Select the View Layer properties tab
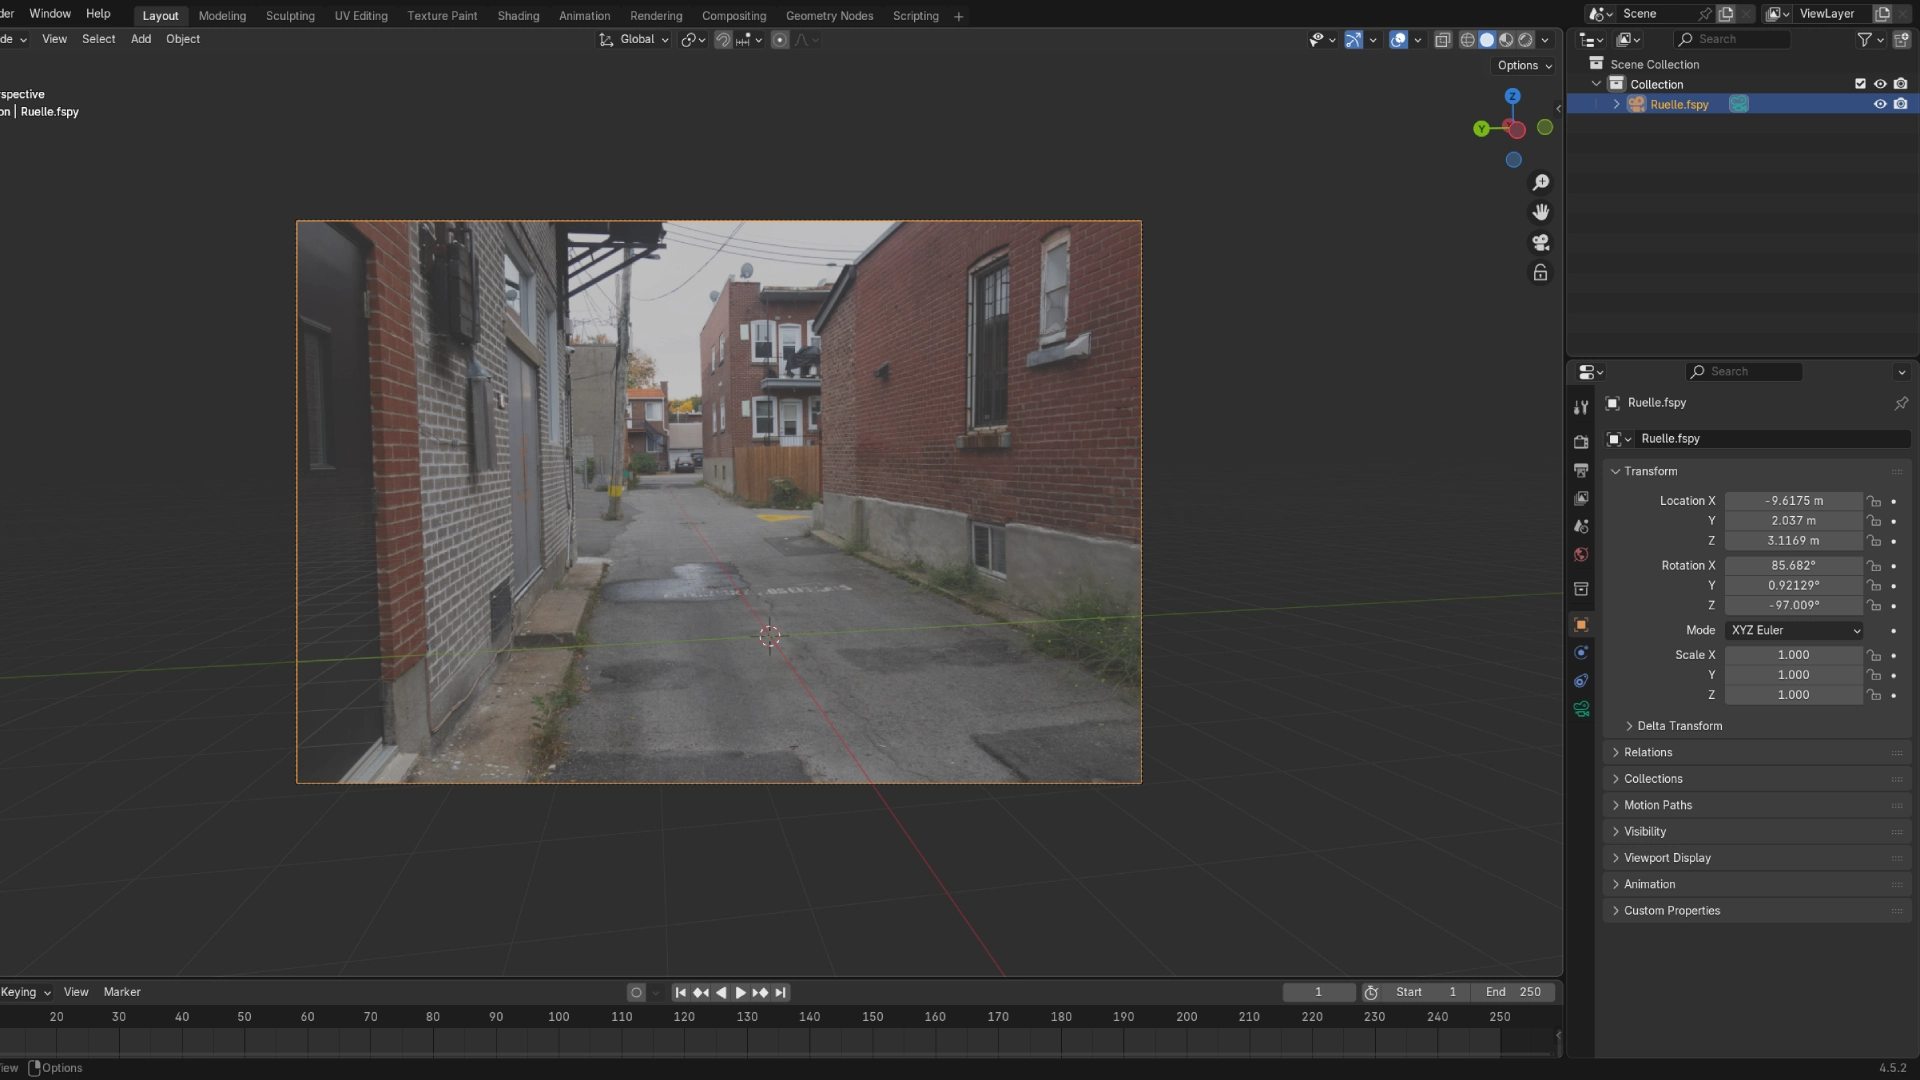 coord(1581,498)
